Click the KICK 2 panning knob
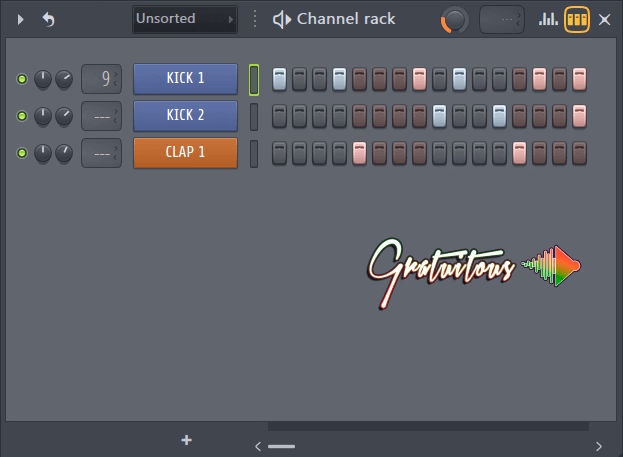This screenshot has width=623, height=457. tap(43, 116)
